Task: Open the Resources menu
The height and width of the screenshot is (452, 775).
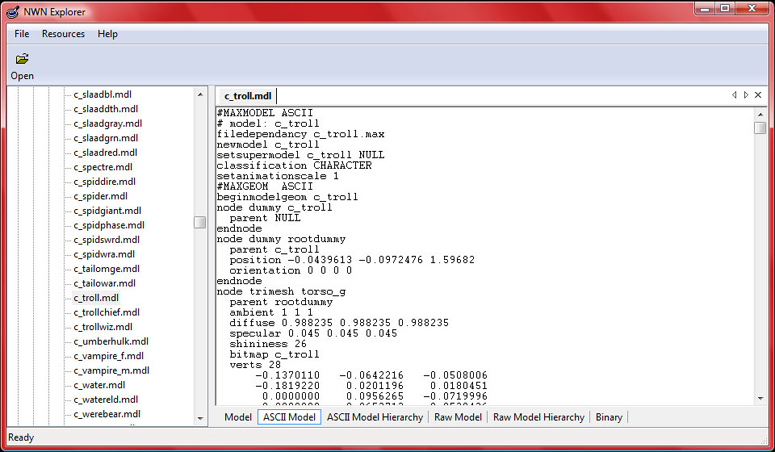Action: point(63,34)
